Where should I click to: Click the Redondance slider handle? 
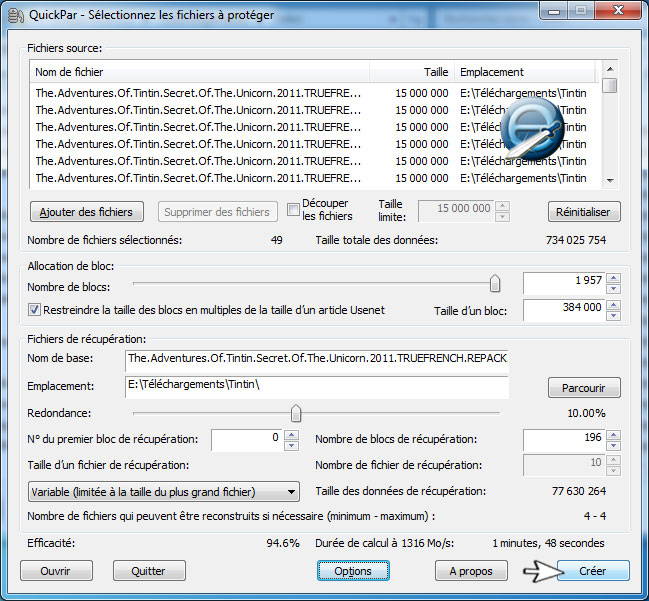click(x=296, y=413)
